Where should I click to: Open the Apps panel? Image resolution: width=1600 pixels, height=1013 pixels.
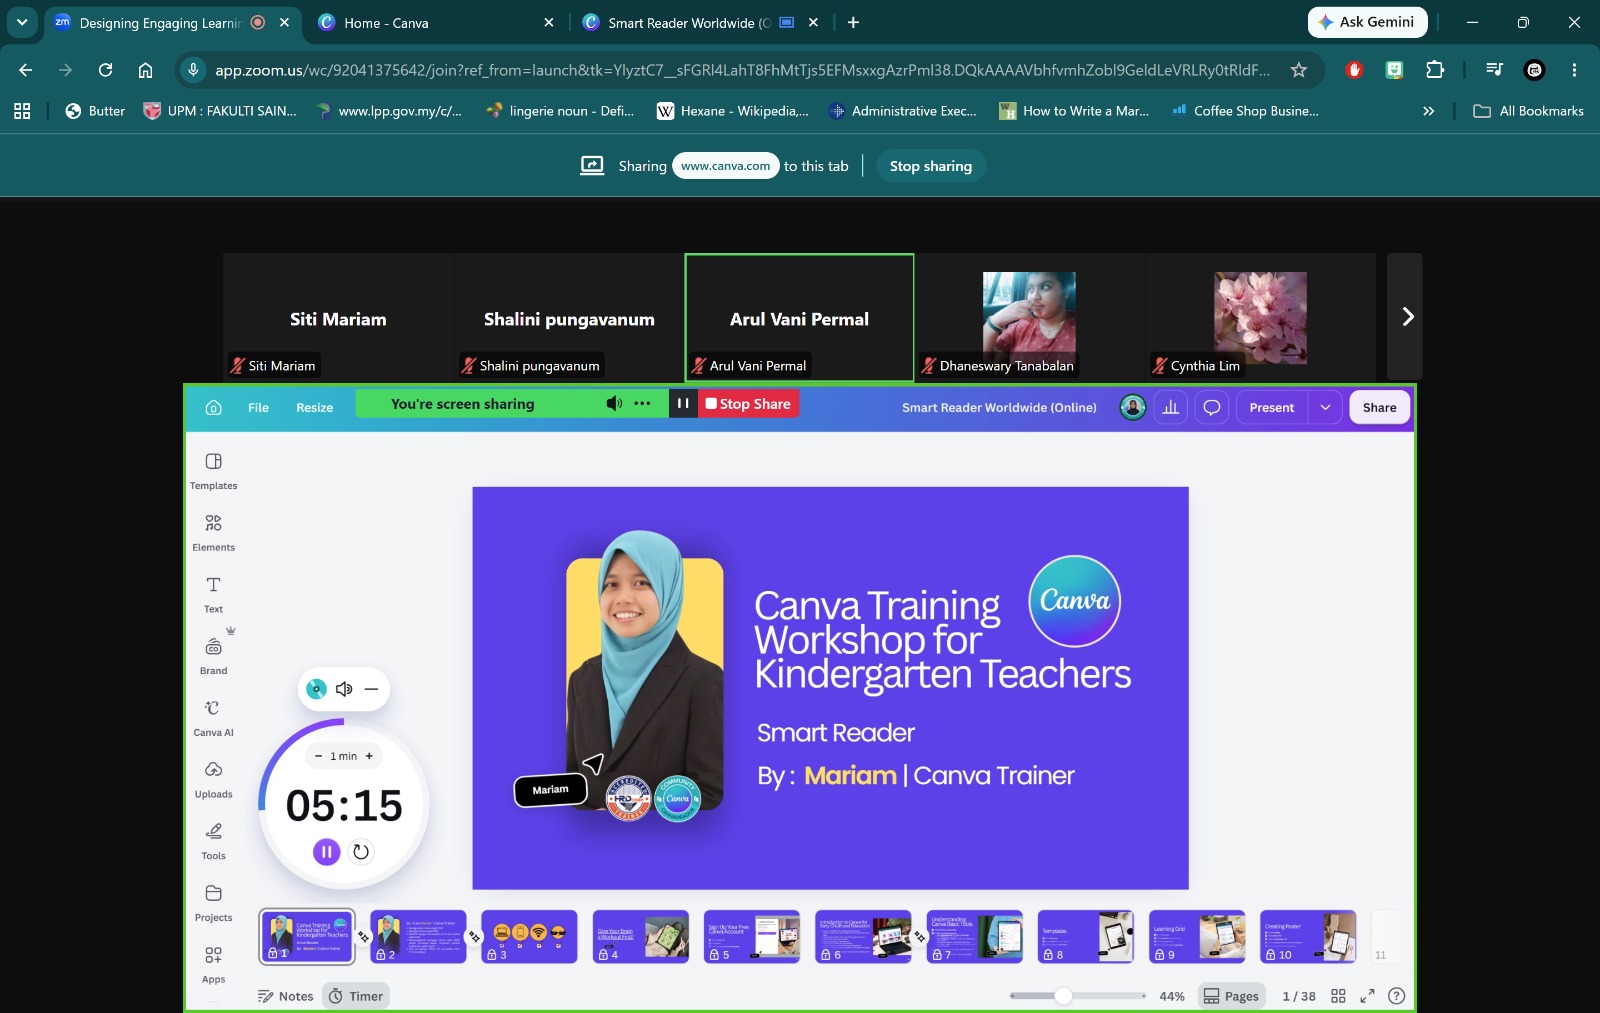pyautogui.click(x=213, y=965)
